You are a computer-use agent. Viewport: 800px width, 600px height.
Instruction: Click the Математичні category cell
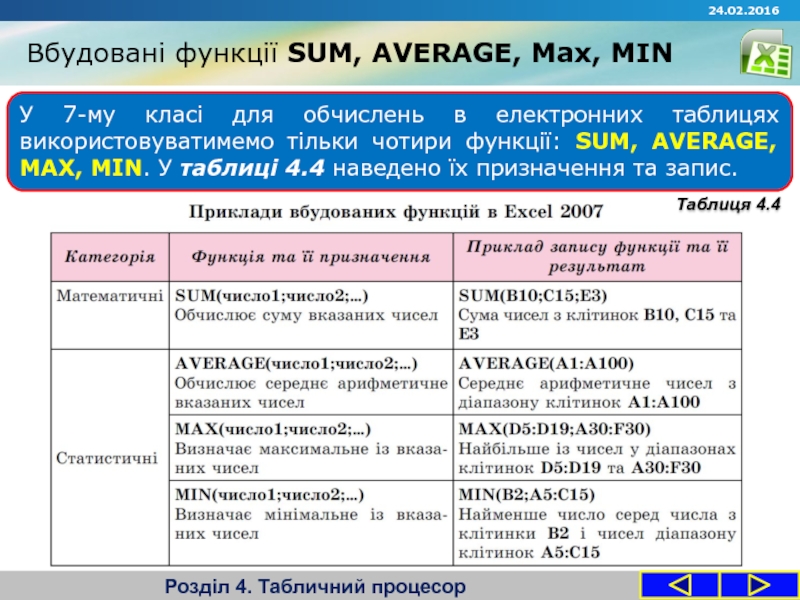[x=104, y=294]
